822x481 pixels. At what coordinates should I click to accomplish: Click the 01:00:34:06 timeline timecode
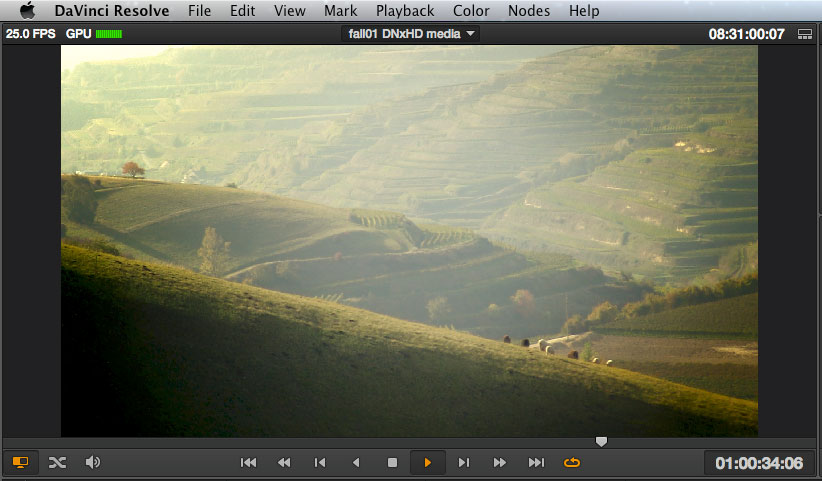tap(759, 463)
